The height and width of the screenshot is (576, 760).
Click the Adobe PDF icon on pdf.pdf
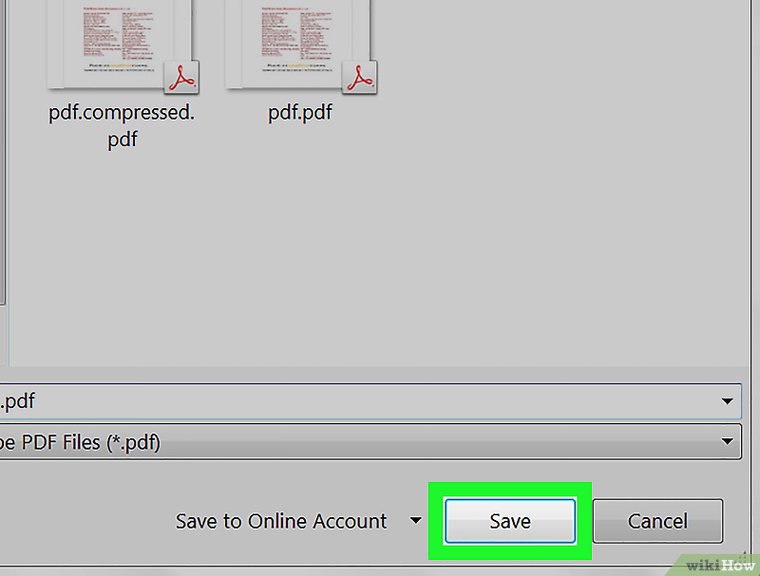(359, 77)
